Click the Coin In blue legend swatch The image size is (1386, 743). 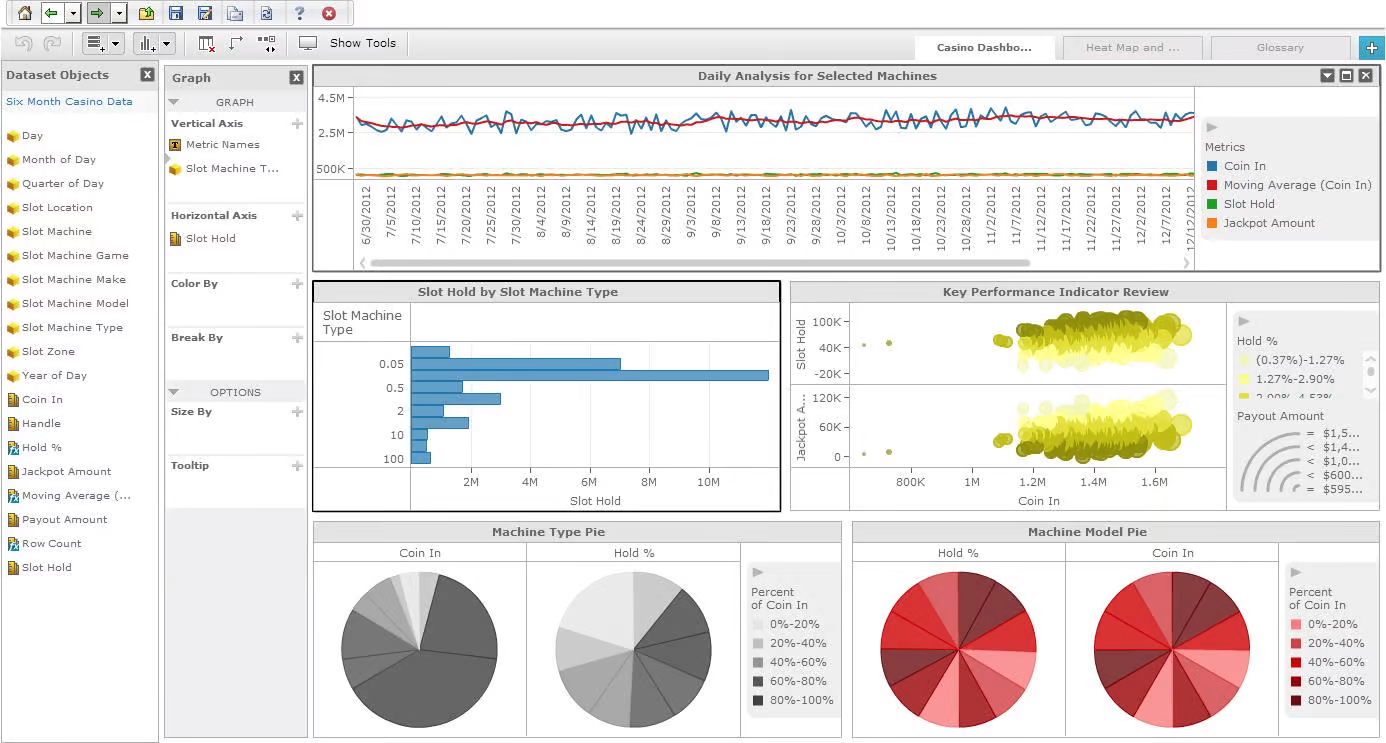(1212, 166)
